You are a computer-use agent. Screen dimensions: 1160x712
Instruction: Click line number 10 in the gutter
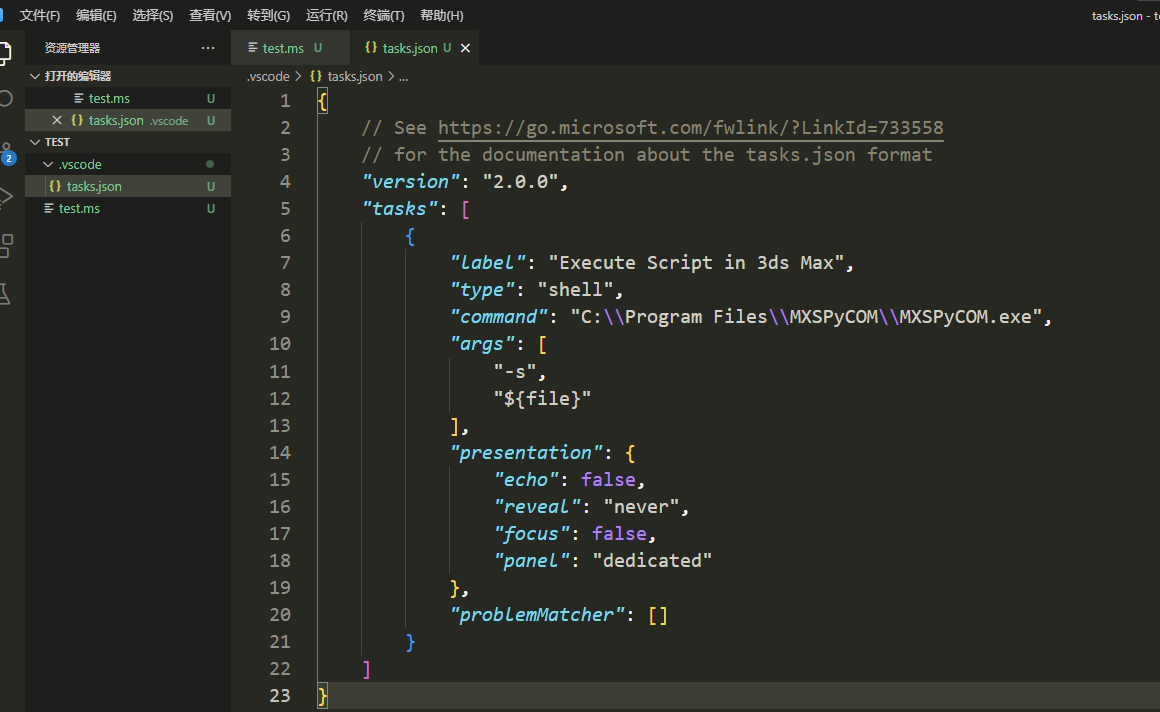coord(280,344)
